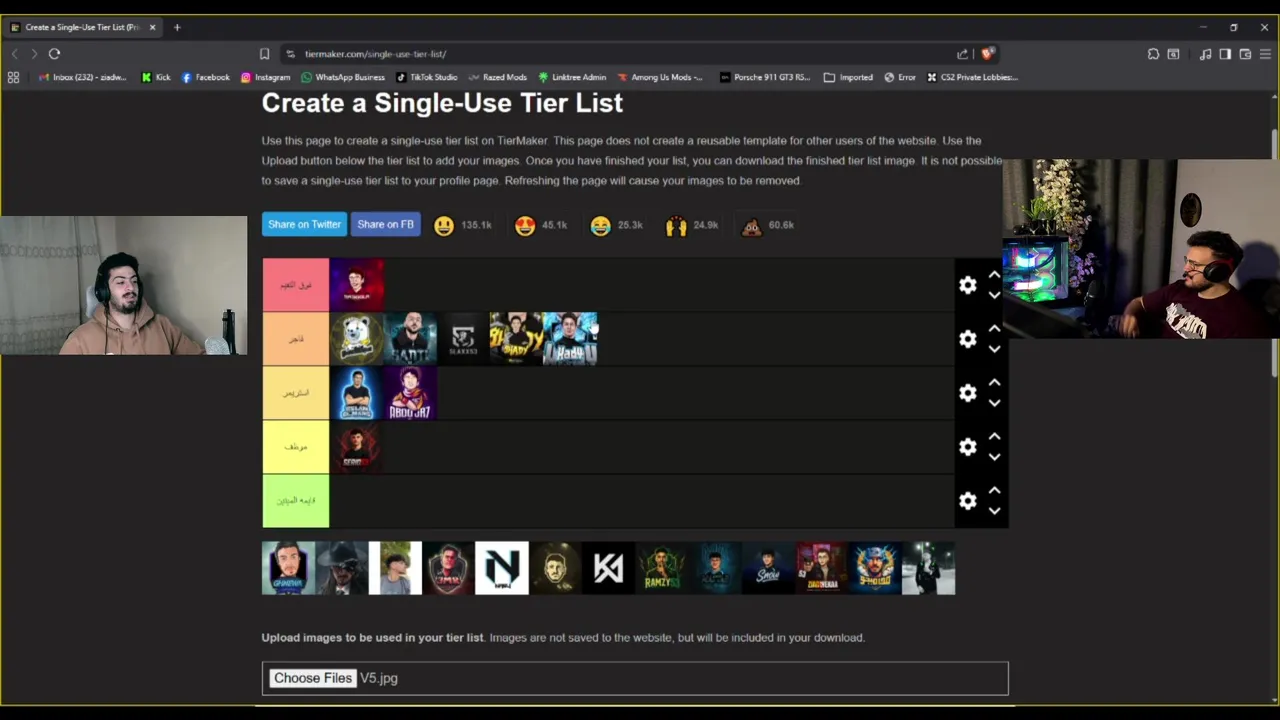Select the KA logo image in pool
The width and height of the screenshot is (1280, 720).
608,568
